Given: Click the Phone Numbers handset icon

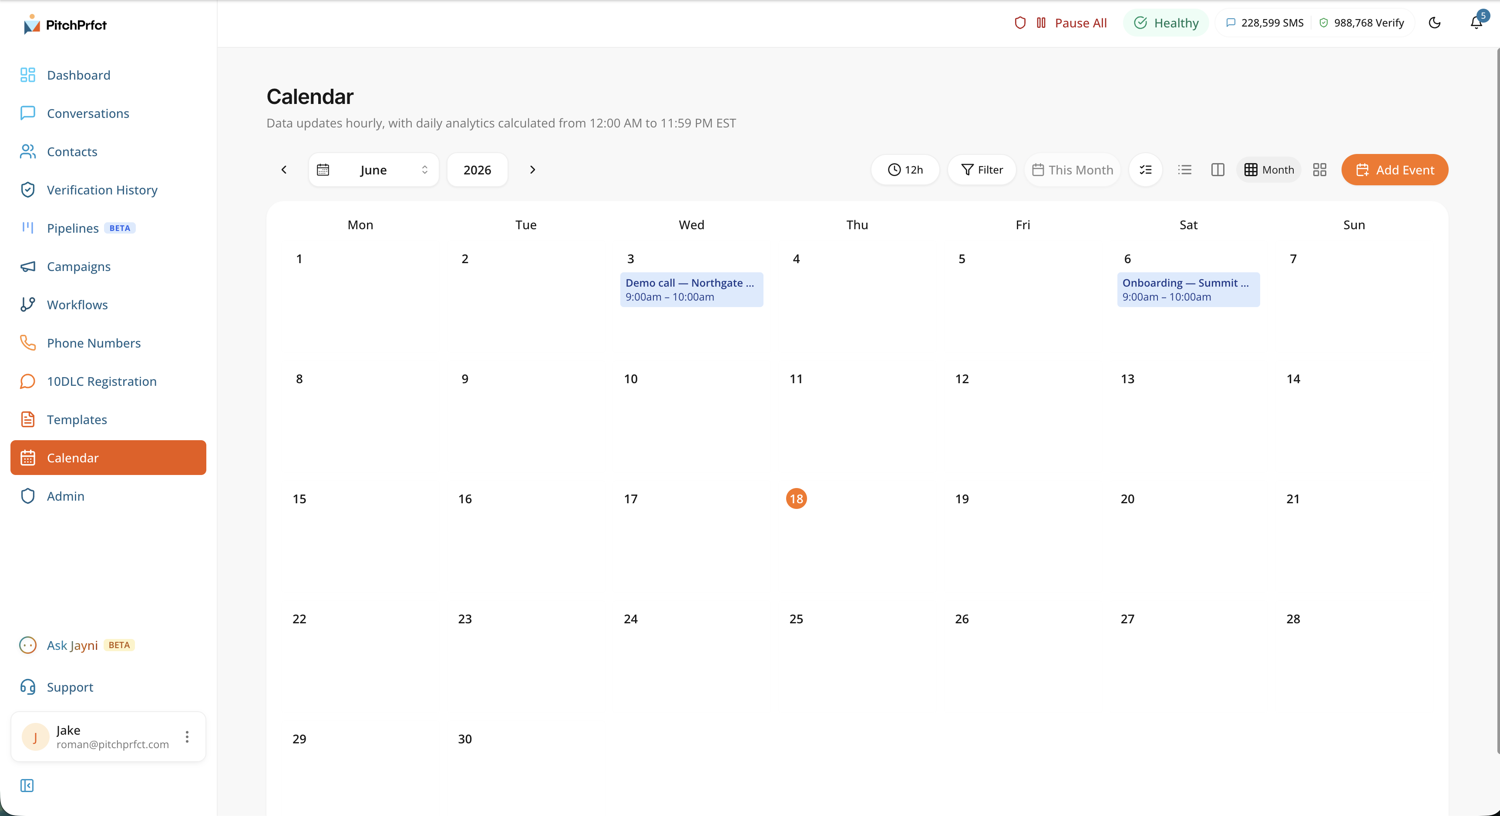Looking at the screenshot, I should click(x=28, y=343).
